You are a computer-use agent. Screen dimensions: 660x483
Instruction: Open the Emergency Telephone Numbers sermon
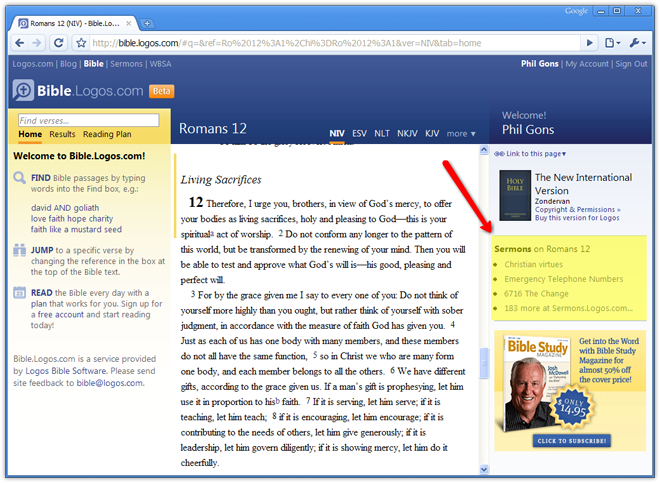[x=564, y=279]
